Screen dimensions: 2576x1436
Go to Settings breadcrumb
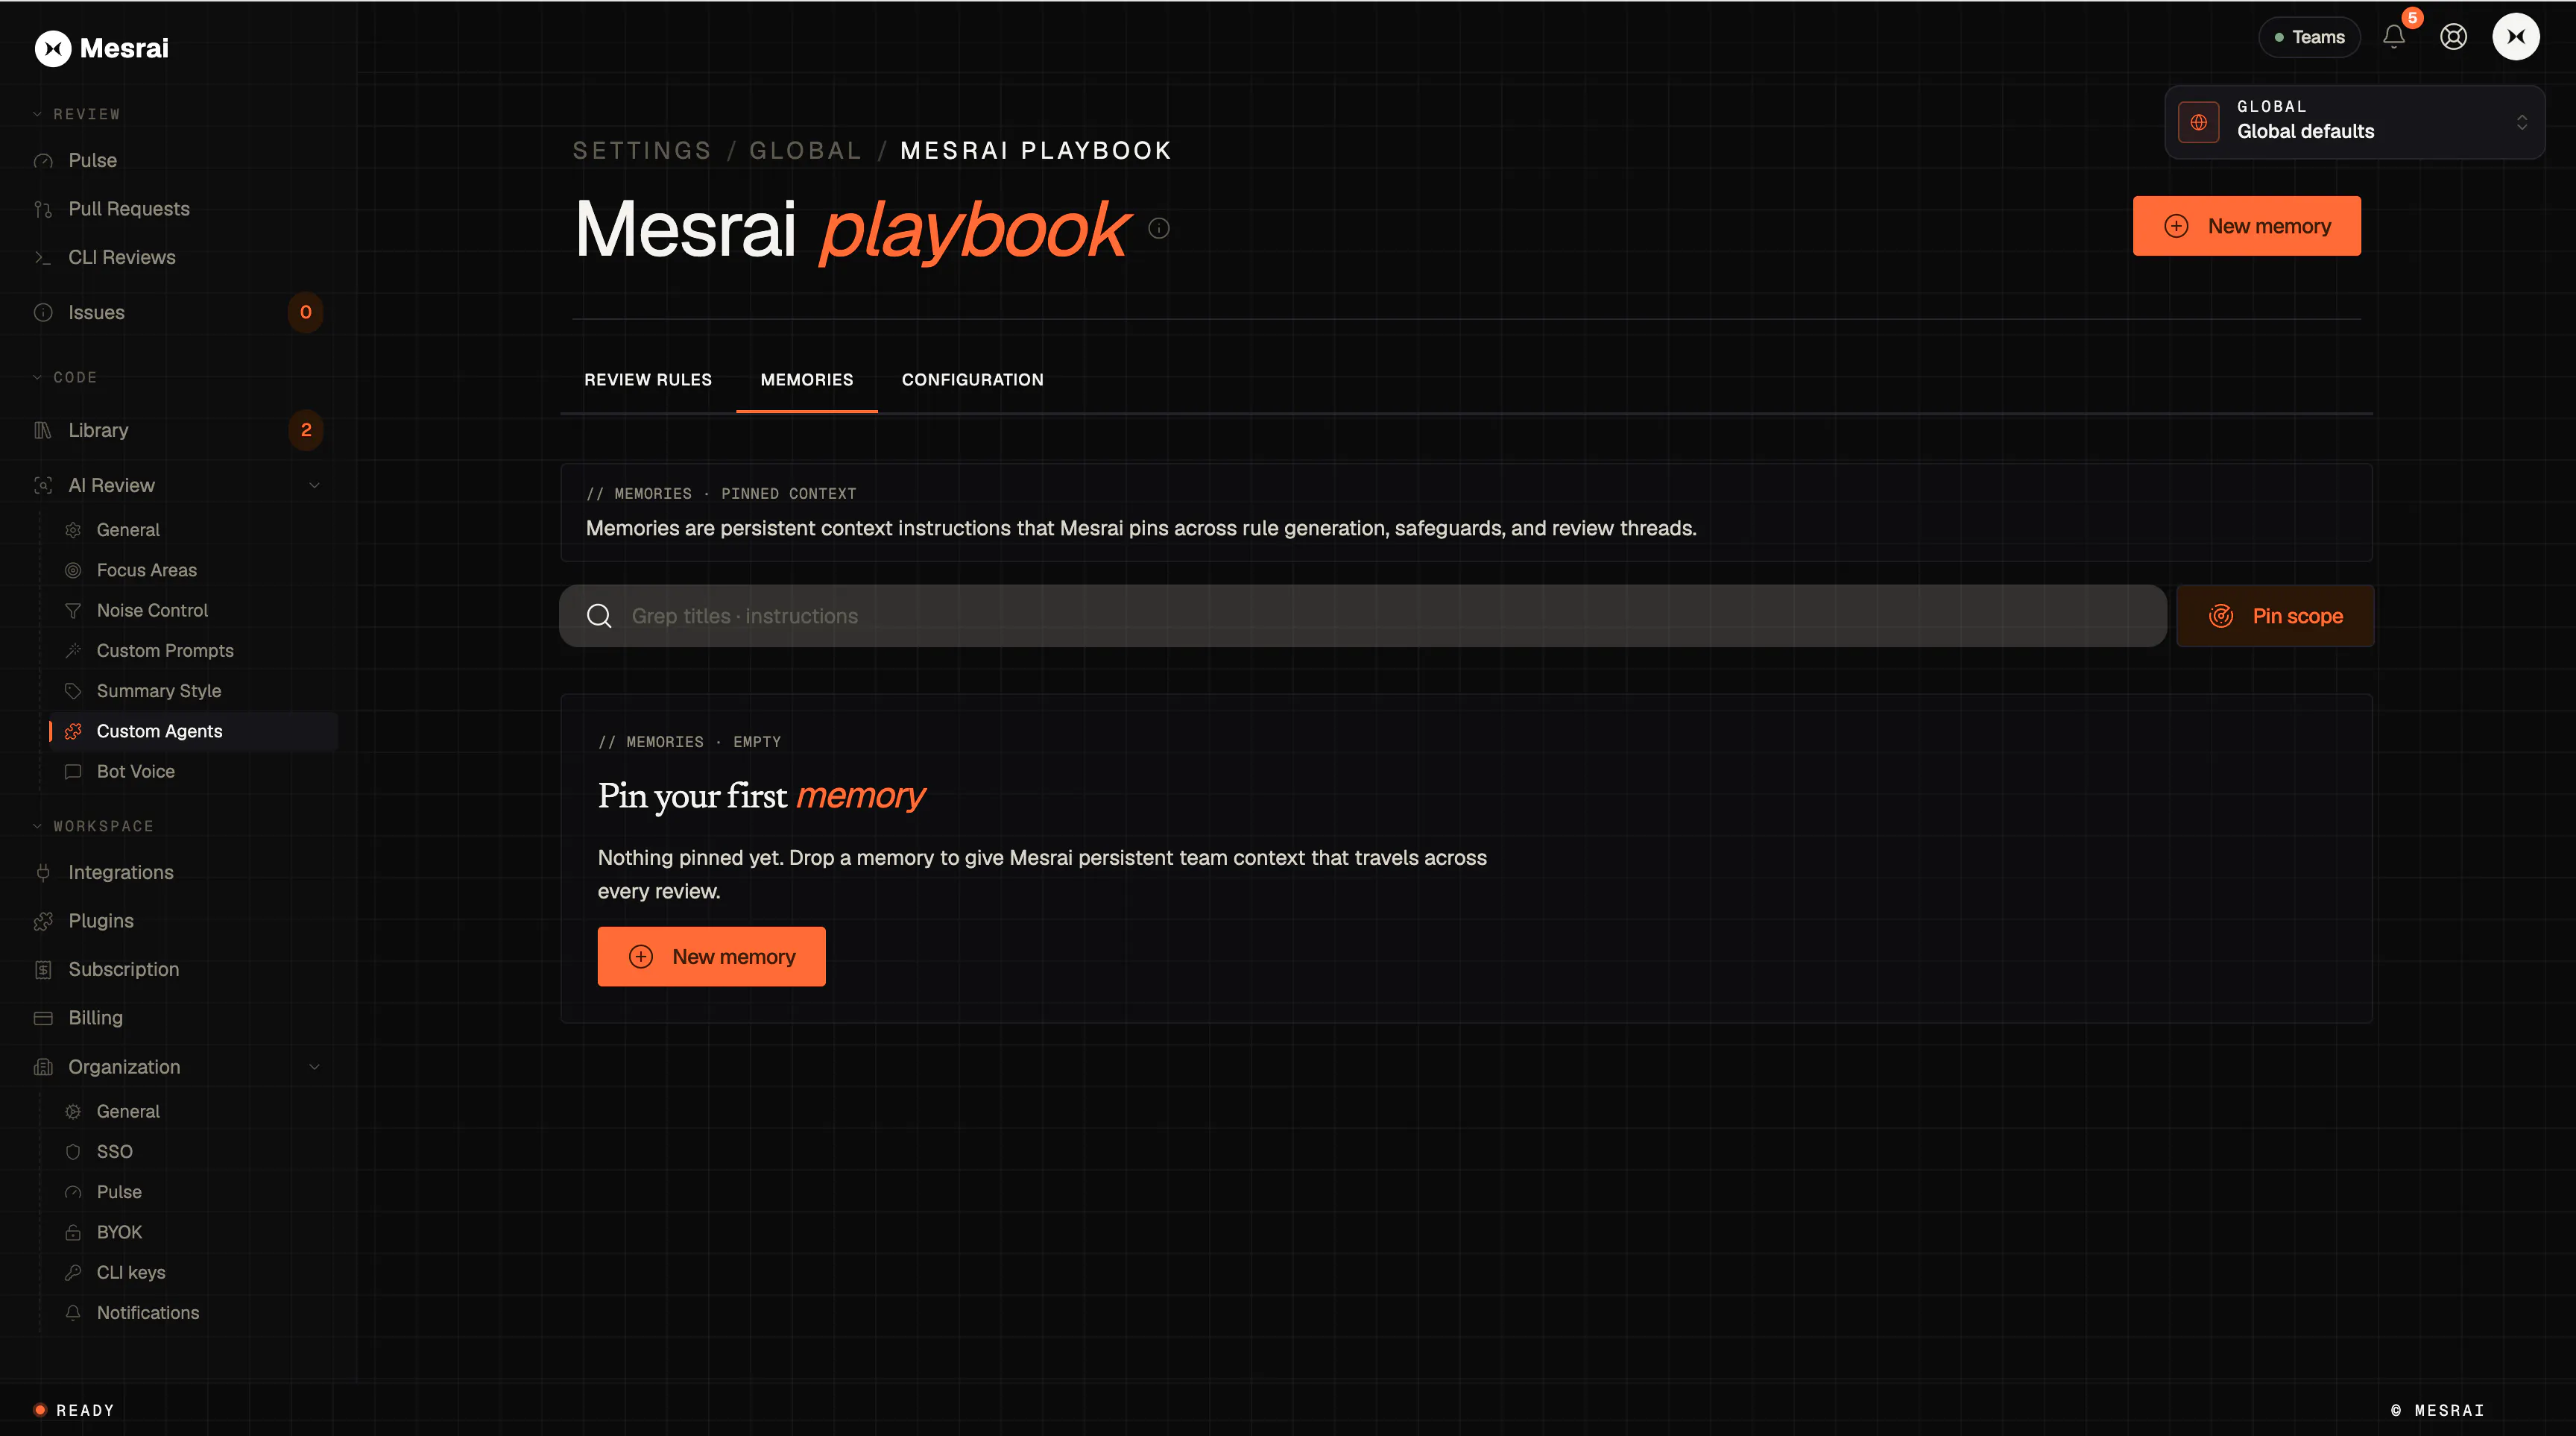tap(642, 151)
